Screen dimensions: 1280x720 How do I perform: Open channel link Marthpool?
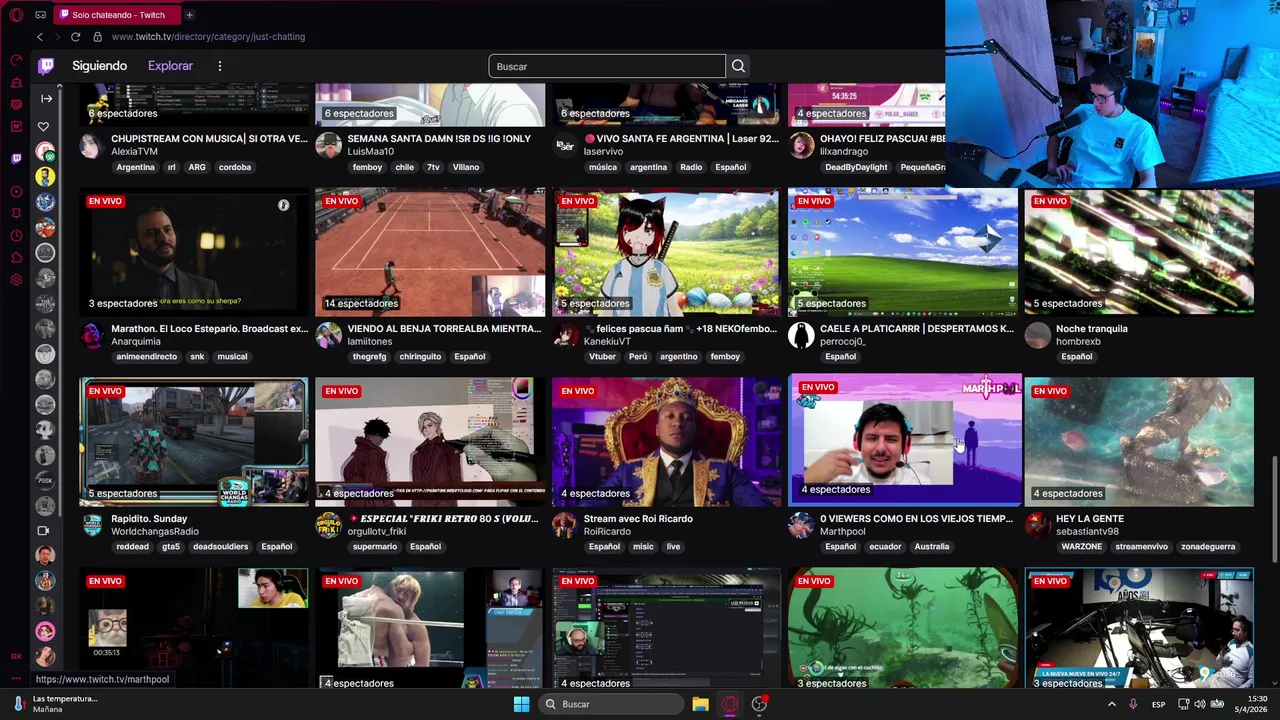pos(842,532)
